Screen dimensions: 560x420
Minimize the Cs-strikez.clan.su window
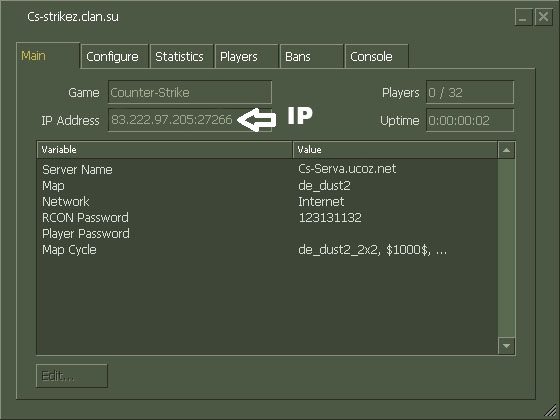point(523,17)
